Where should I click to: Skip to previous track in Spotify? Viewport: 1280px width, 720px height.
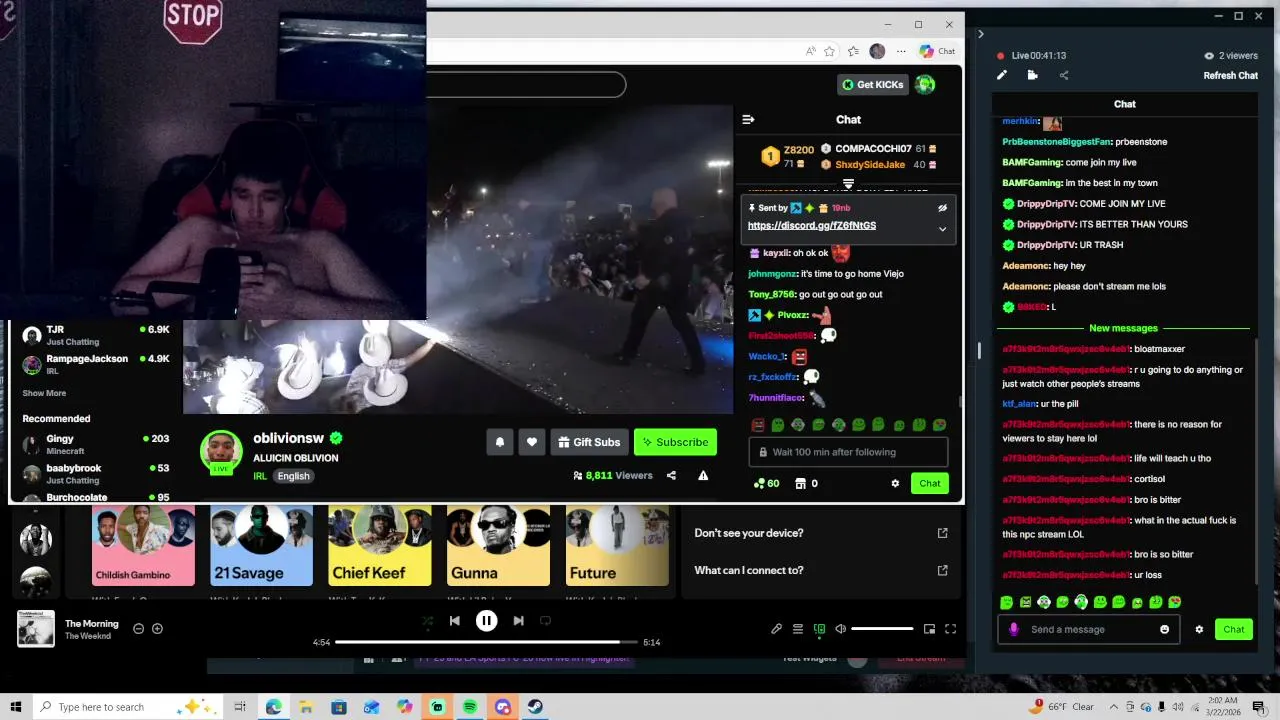[x=455, y=621]
